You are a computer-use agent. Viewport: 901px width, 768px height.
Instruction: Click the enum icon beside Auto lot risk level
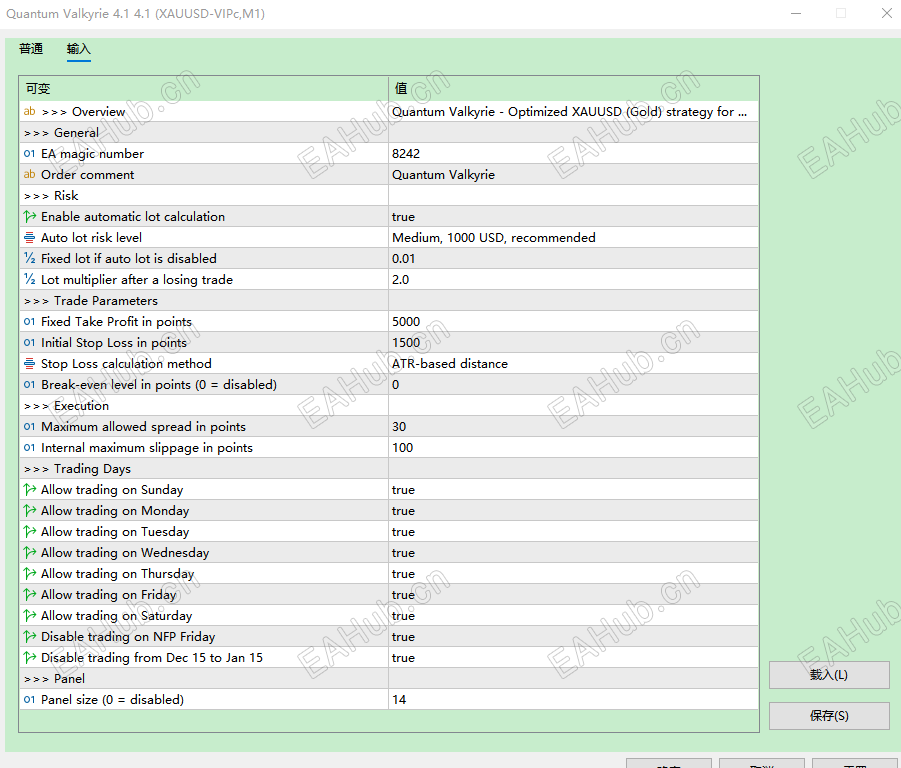pyautogui.click(x=29, y=237)
